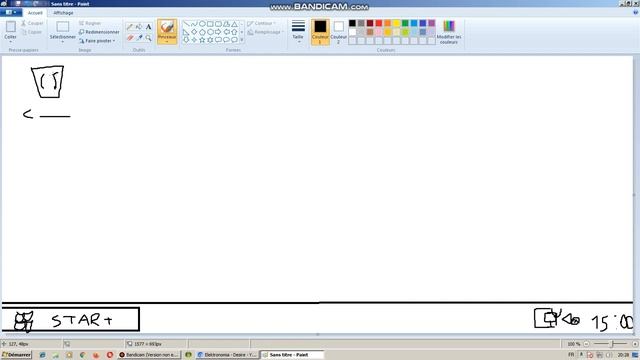Choose the Oval shape
640x360 pixels.
click(x=202, y=24)
